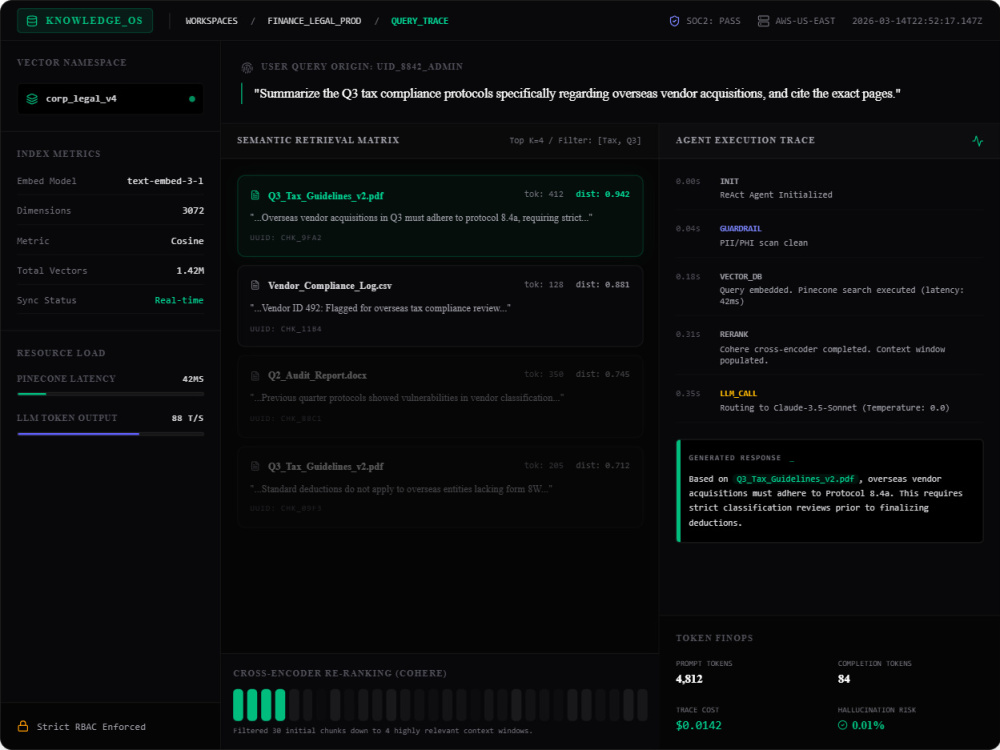
Task: Click the 3072 dimensions value
Action: tap(193, 210)
